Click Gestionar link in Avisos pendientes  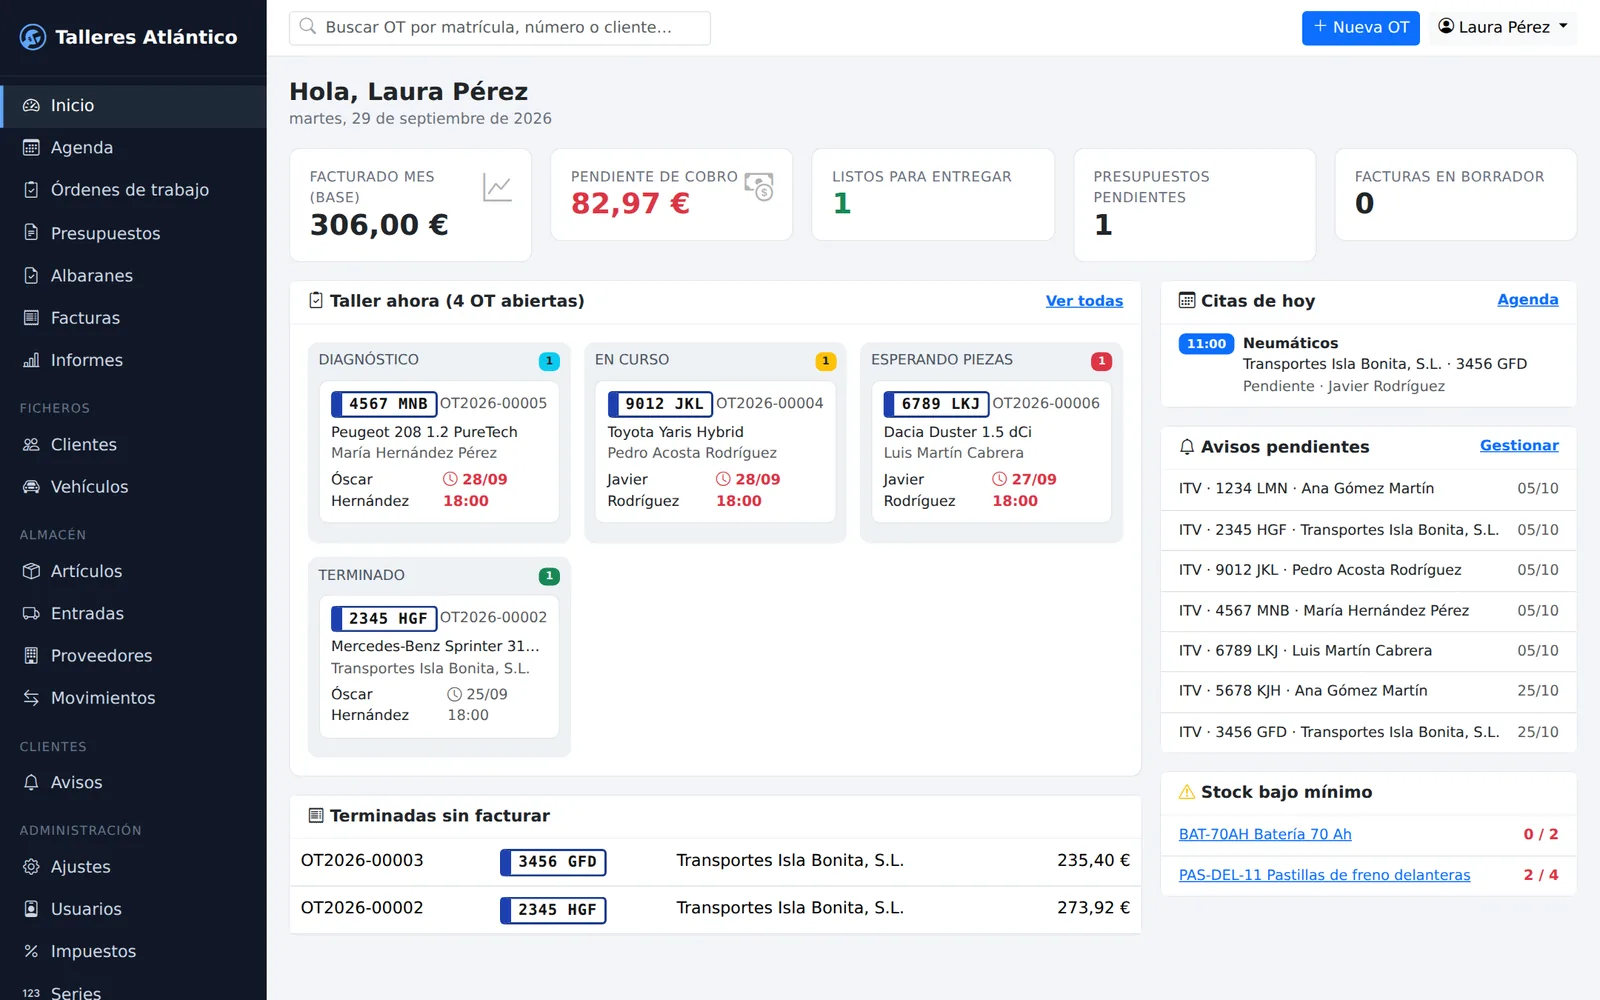pyautogui.click(x=1519, y=446)
